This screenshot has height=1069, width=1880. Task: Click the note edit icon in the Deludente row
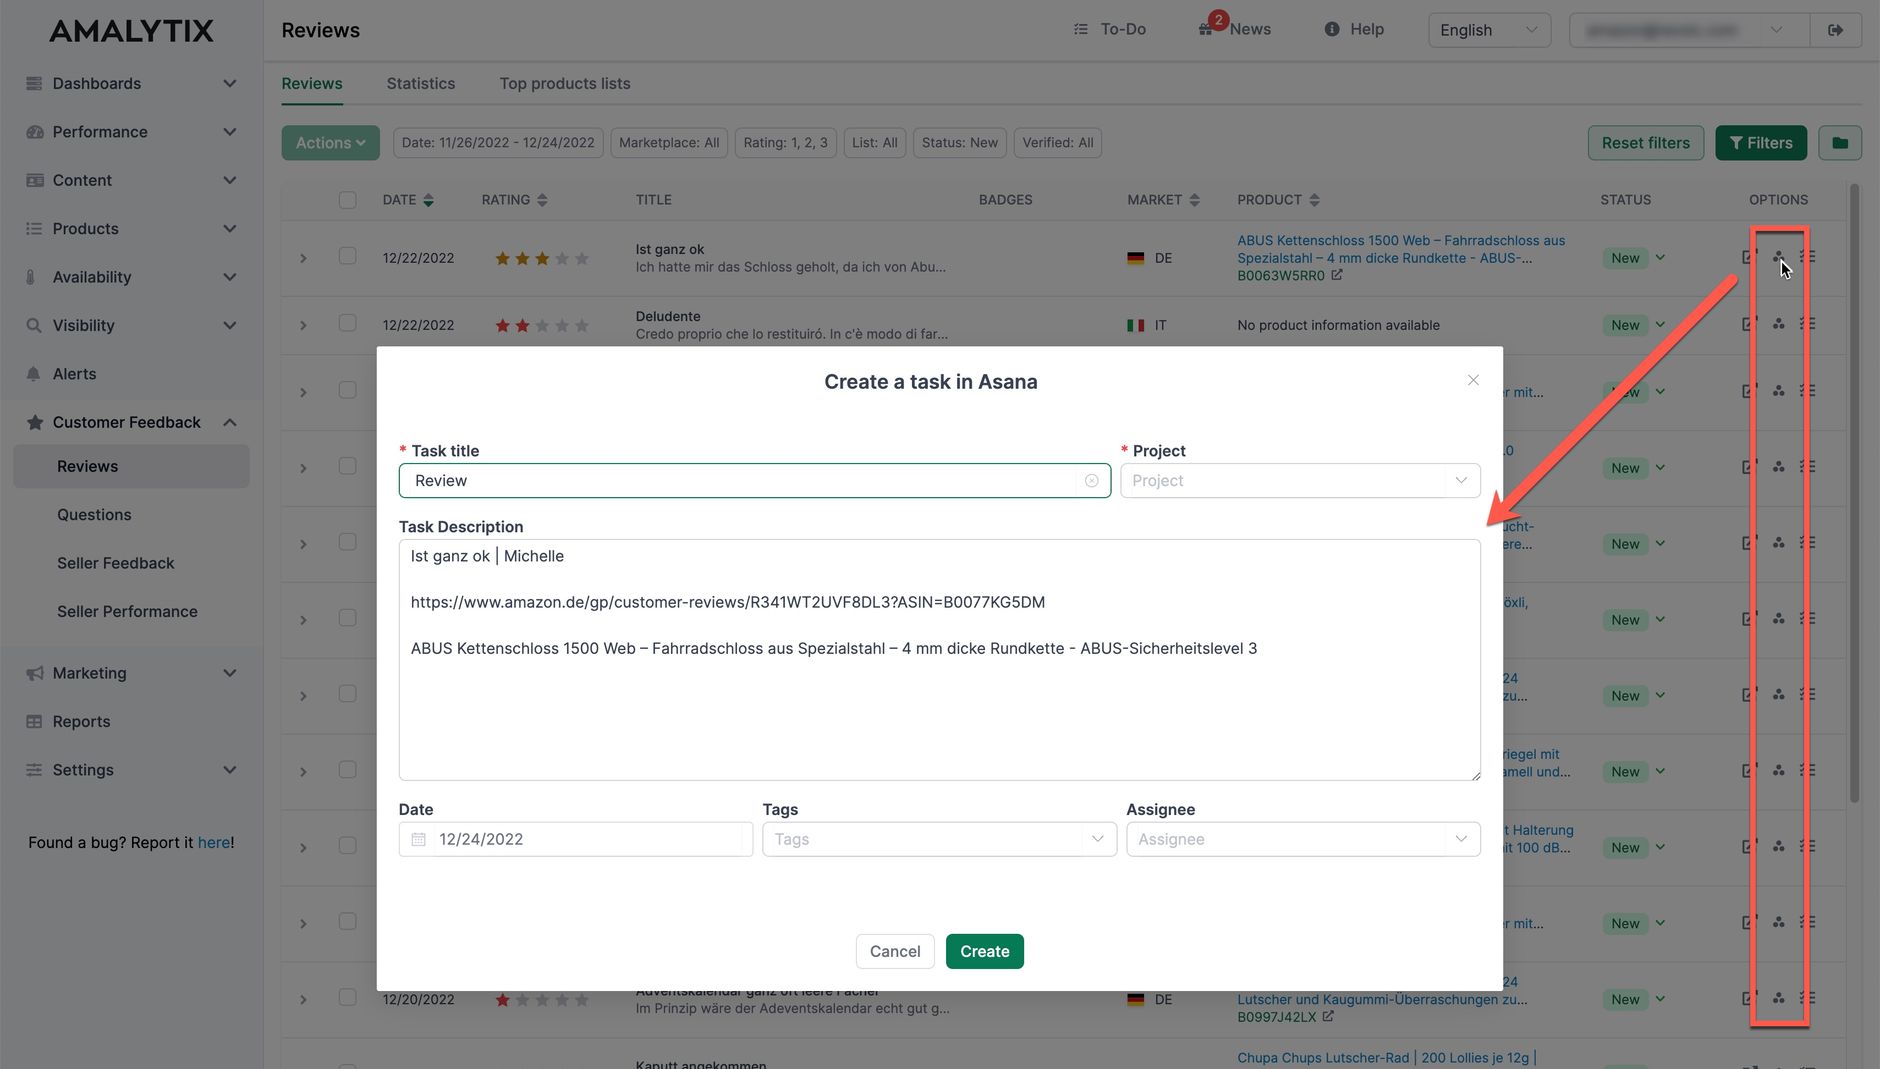1749,324
